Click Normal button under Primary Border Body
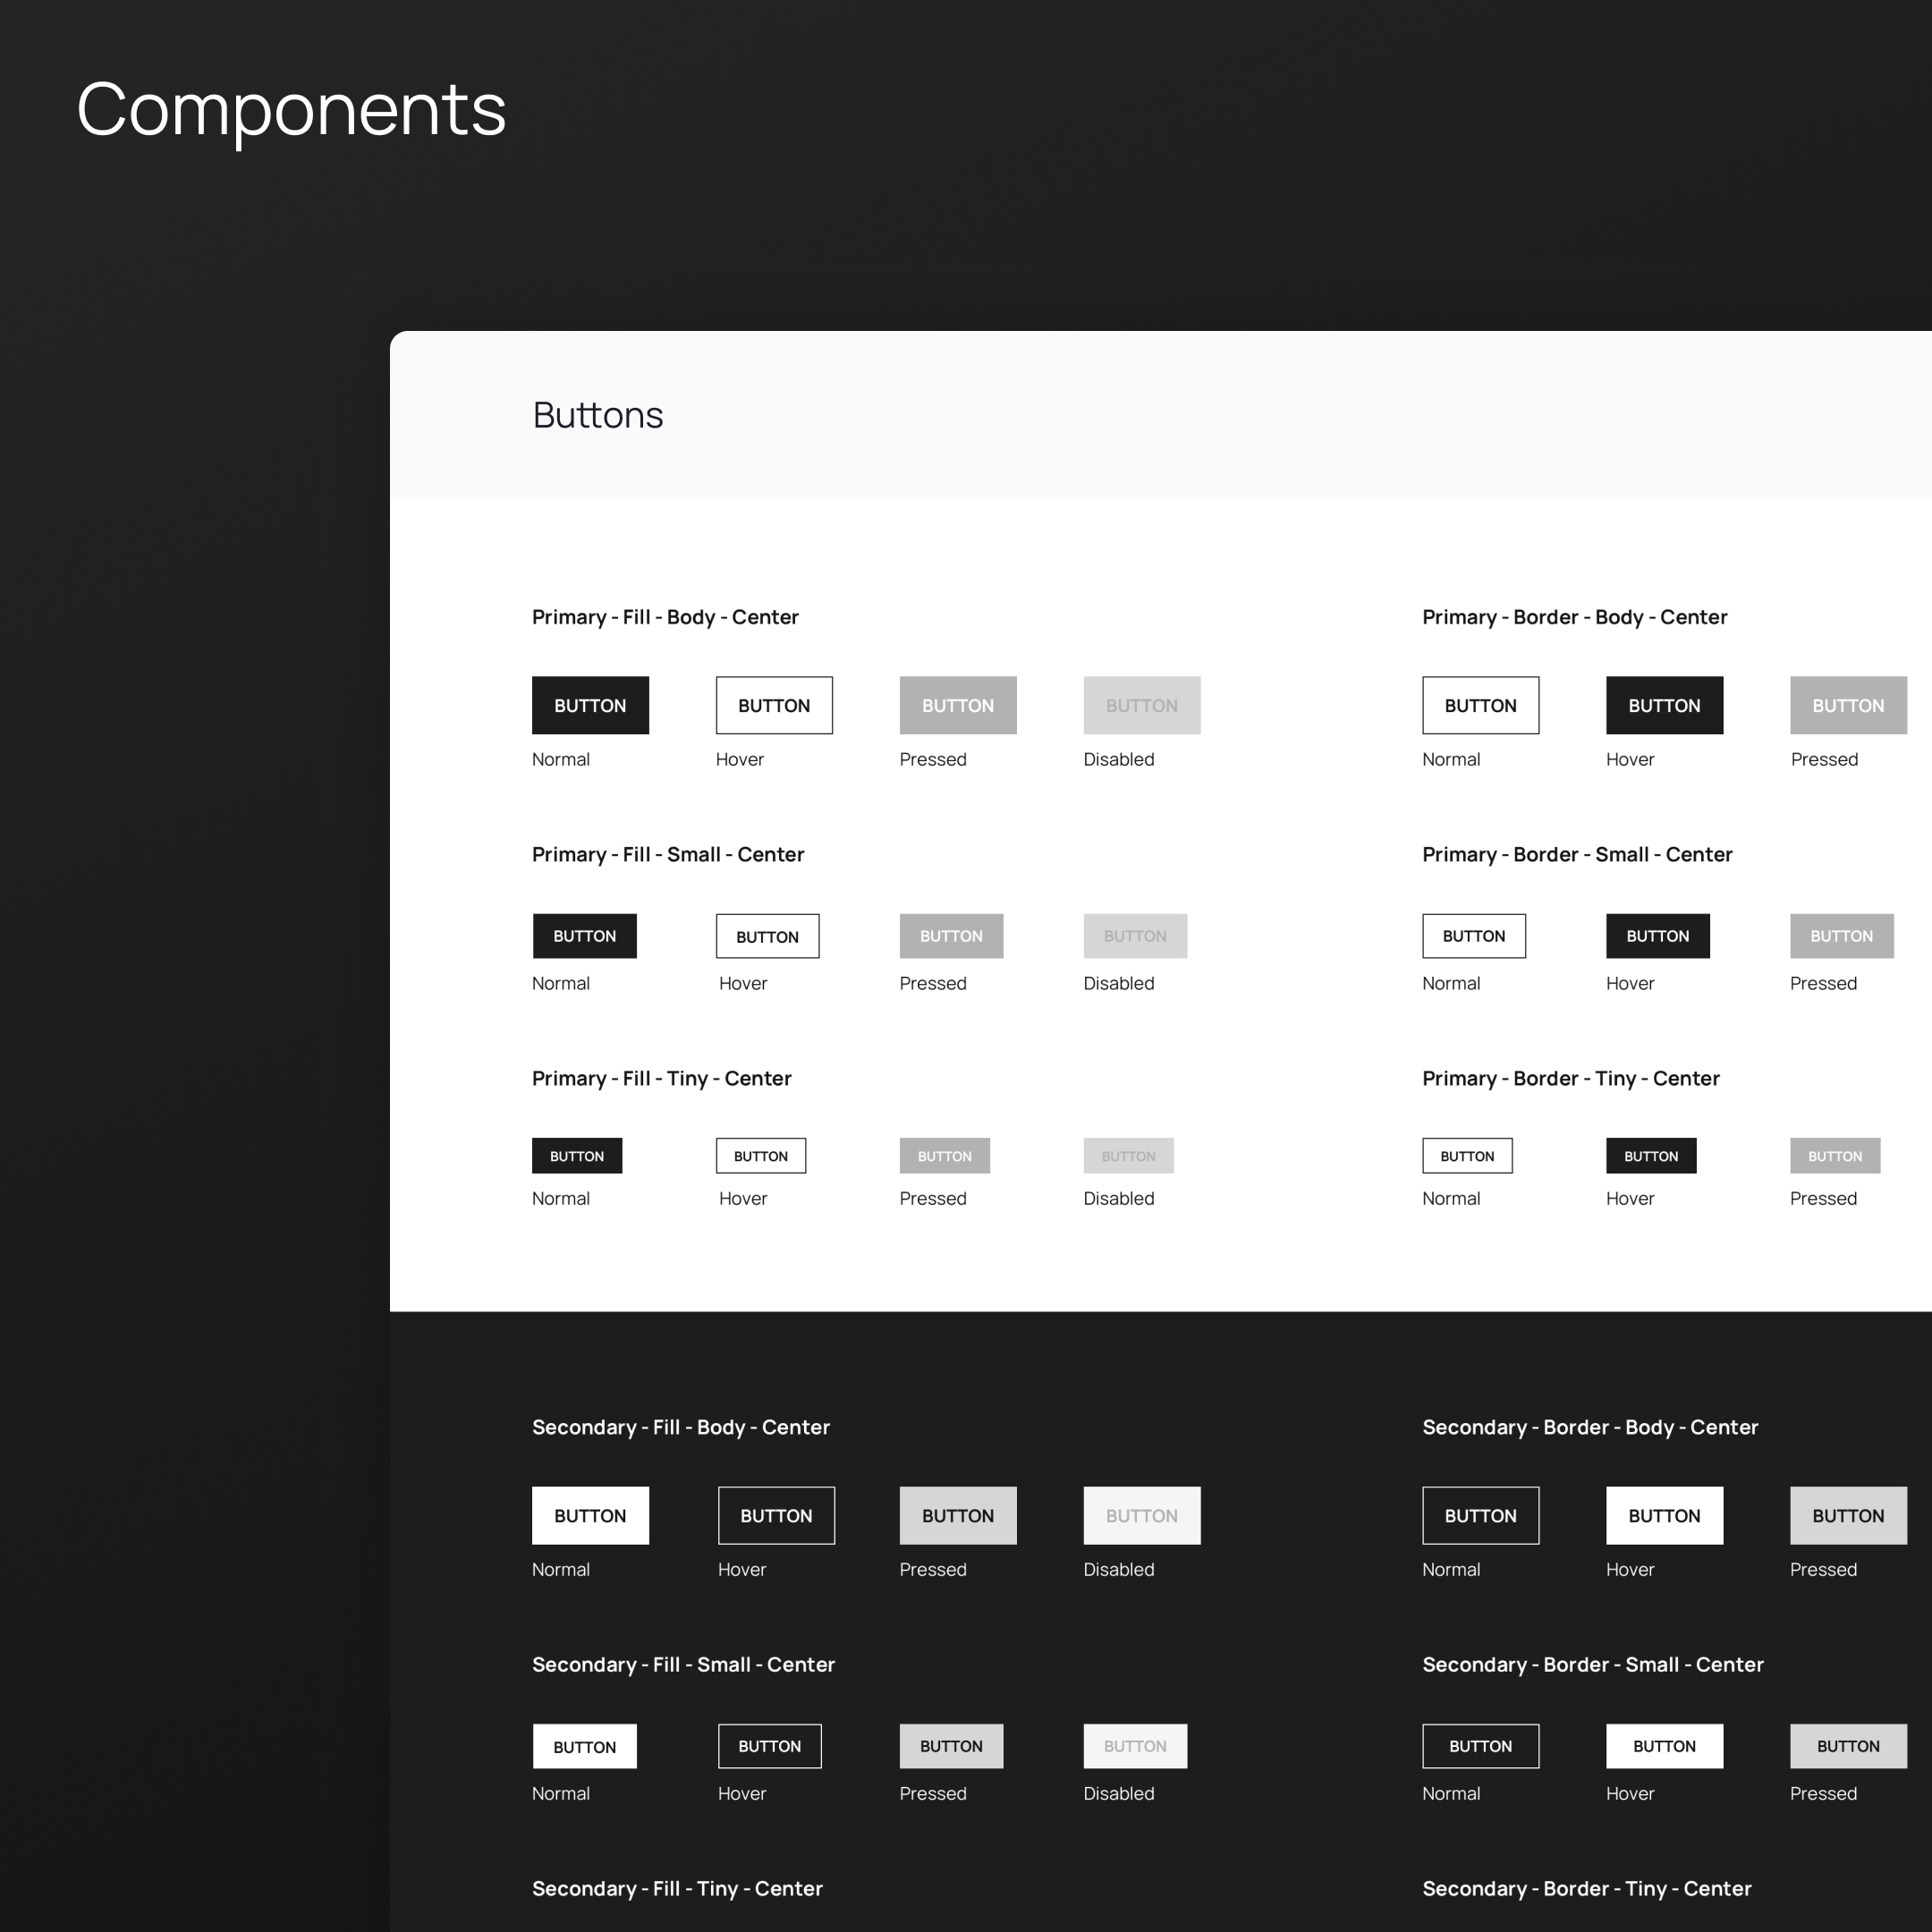The height and width of the screenshot is (1932, 1932). coord(1480,705)
